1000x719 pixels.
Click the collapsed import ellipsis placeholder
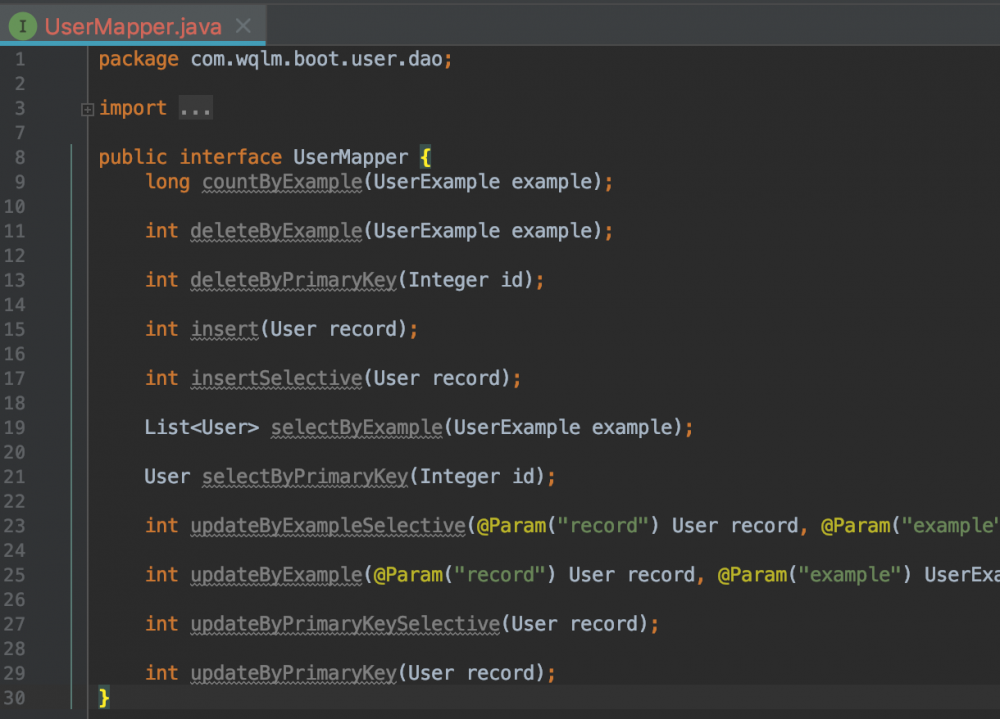point(195,109)
